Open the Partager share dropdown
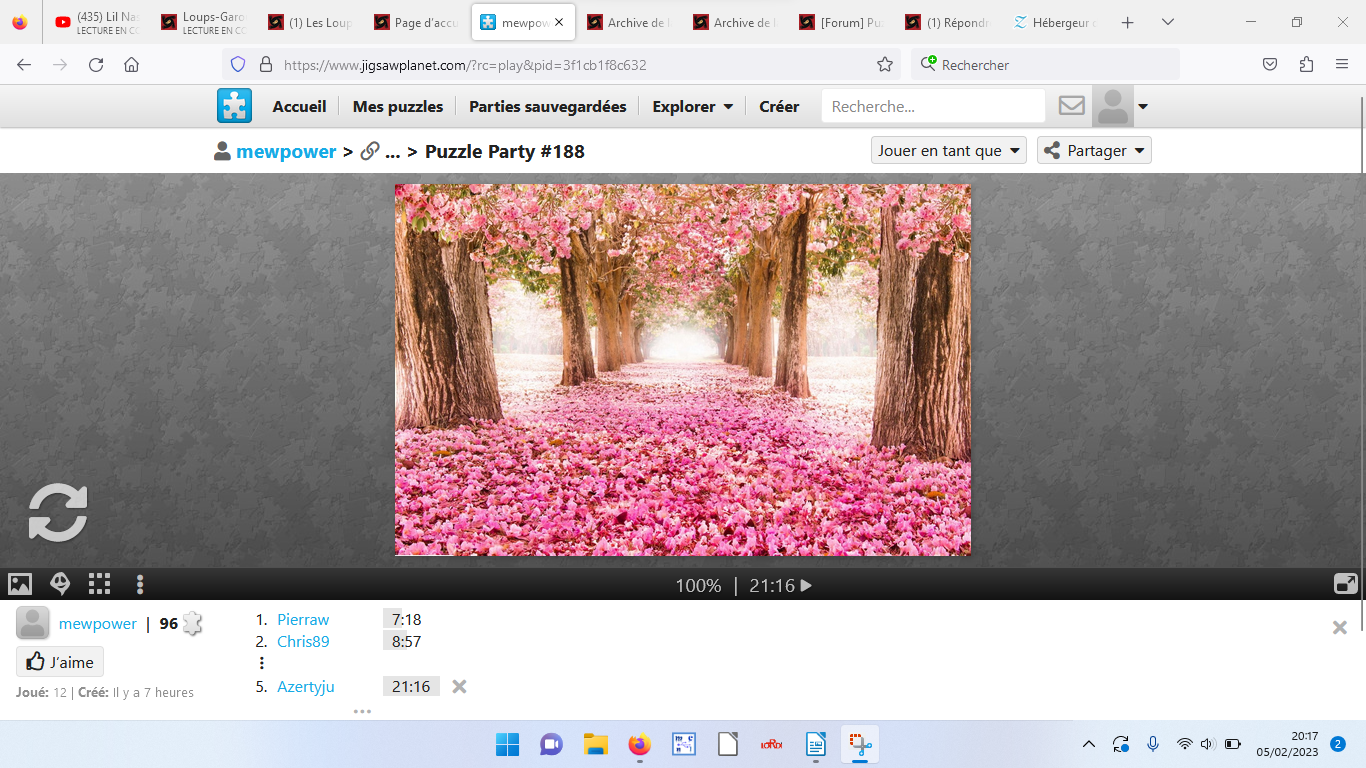Viewport: 1366px width, 768px height. [x=1094, y=150]
